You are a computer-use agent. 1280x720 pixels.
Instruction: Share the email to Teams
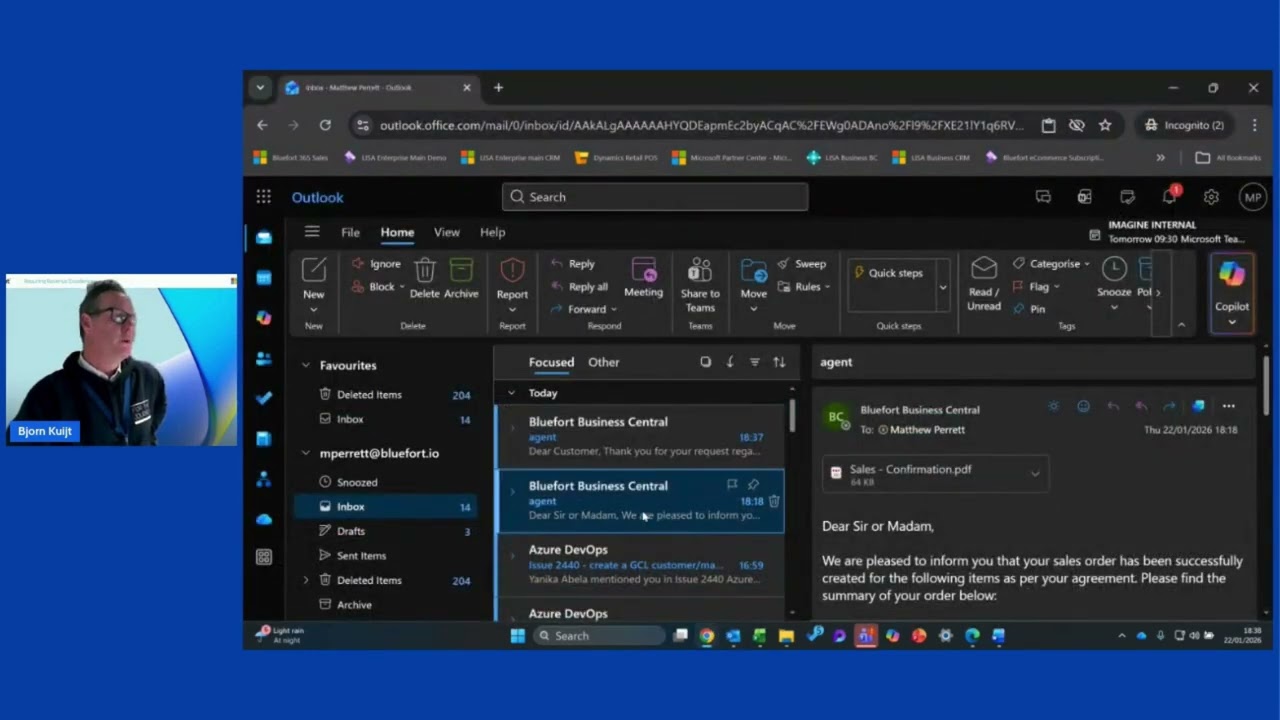(700, 285)
